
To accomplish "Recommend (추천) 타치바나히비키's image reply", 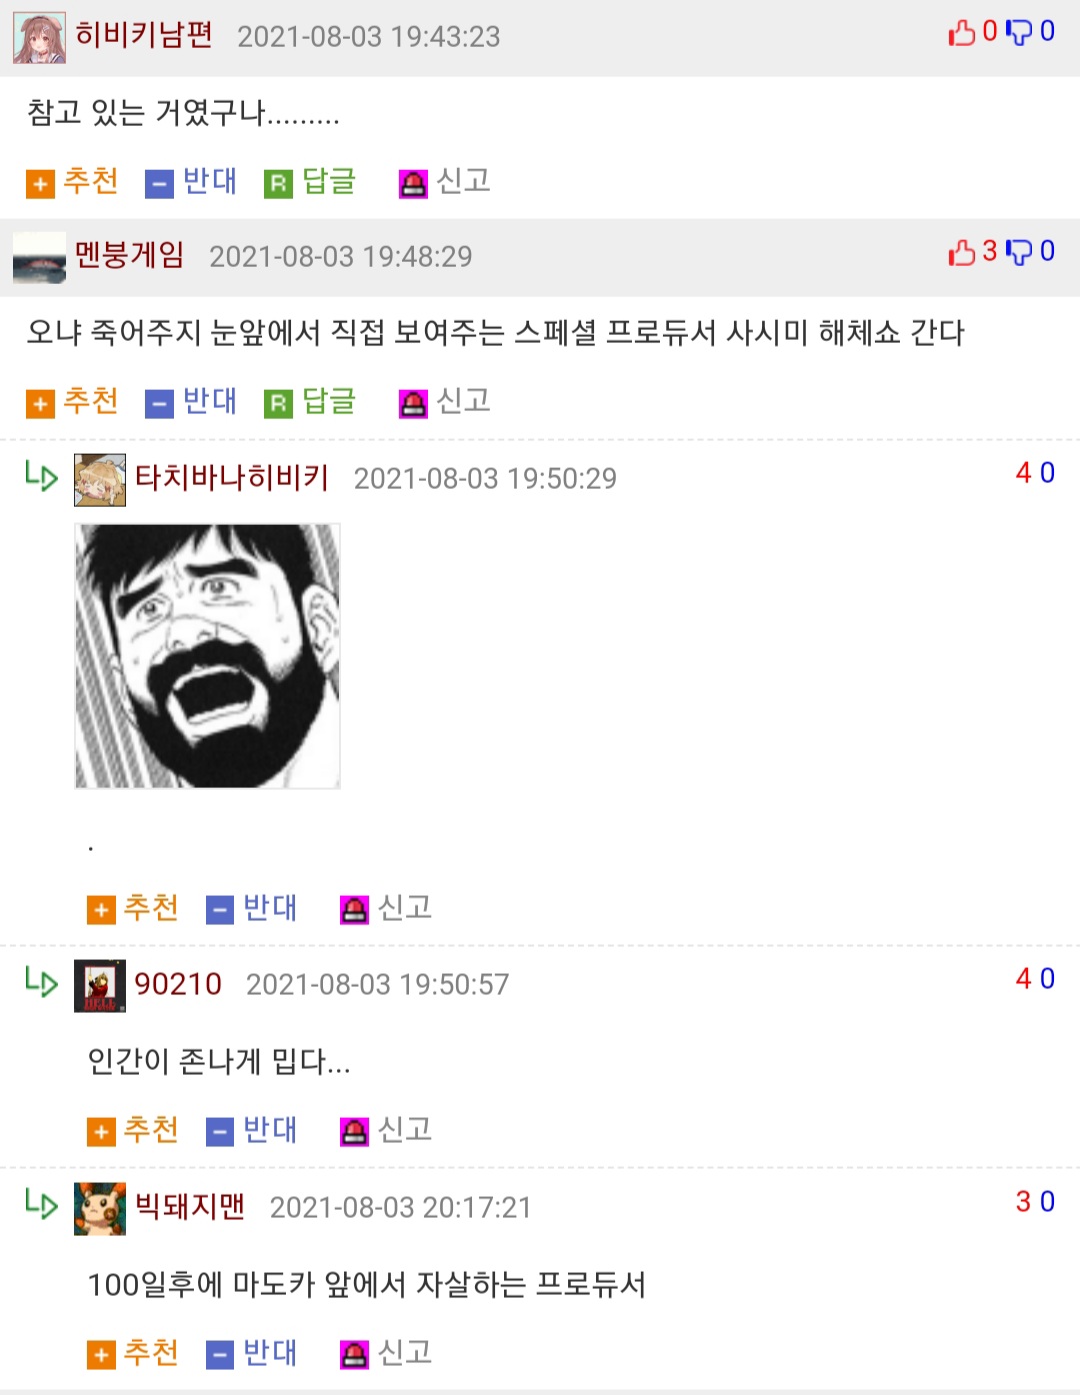I will point(133,909).
